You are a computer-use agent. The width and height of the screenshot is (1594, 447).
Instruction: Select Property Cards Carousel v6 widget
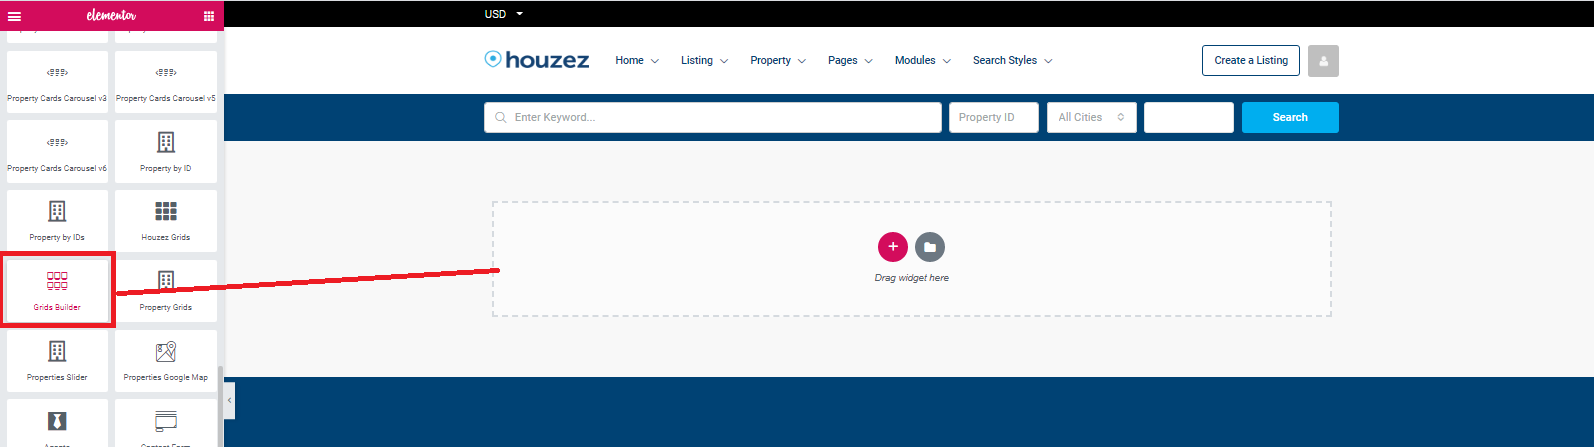[57, 151]
